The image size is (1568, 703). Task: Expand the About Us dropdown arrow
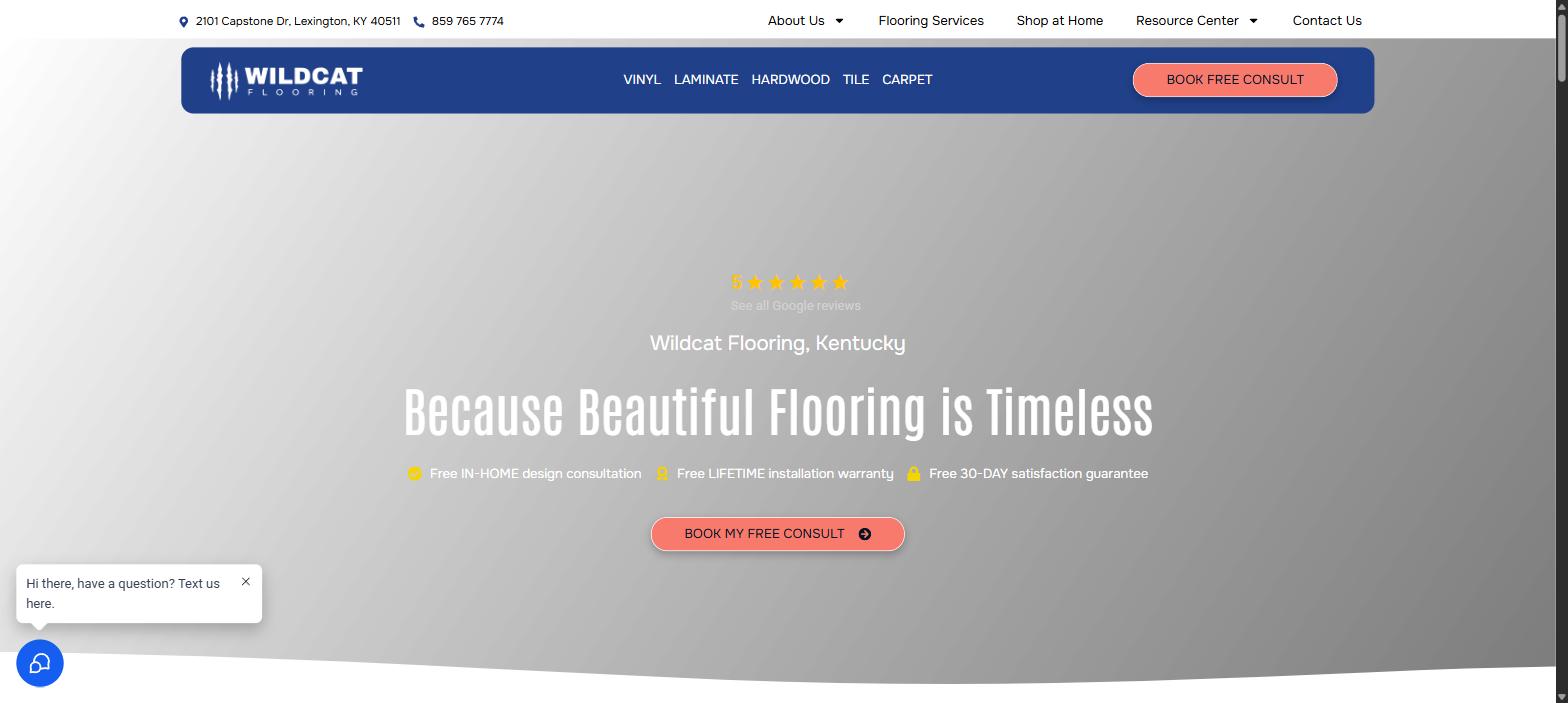click(x=839, y=21)
